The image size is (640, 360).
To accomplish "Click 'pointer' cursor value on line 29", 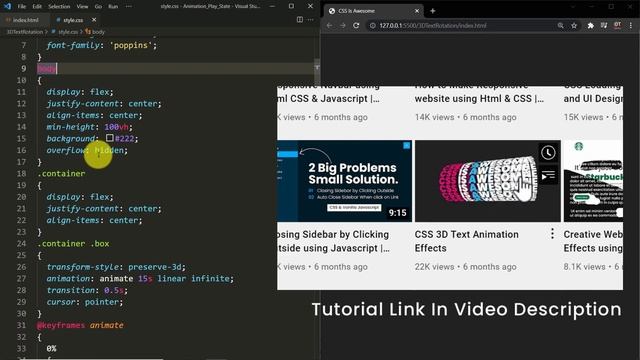I will click(101, 302).
